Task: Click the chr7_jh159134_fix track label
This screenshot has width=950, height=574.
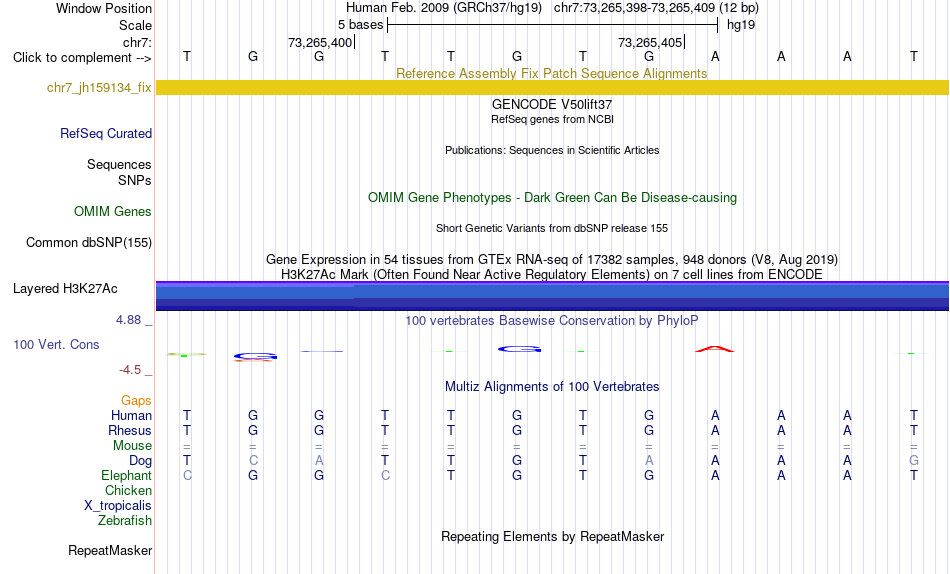Action: 99,87
